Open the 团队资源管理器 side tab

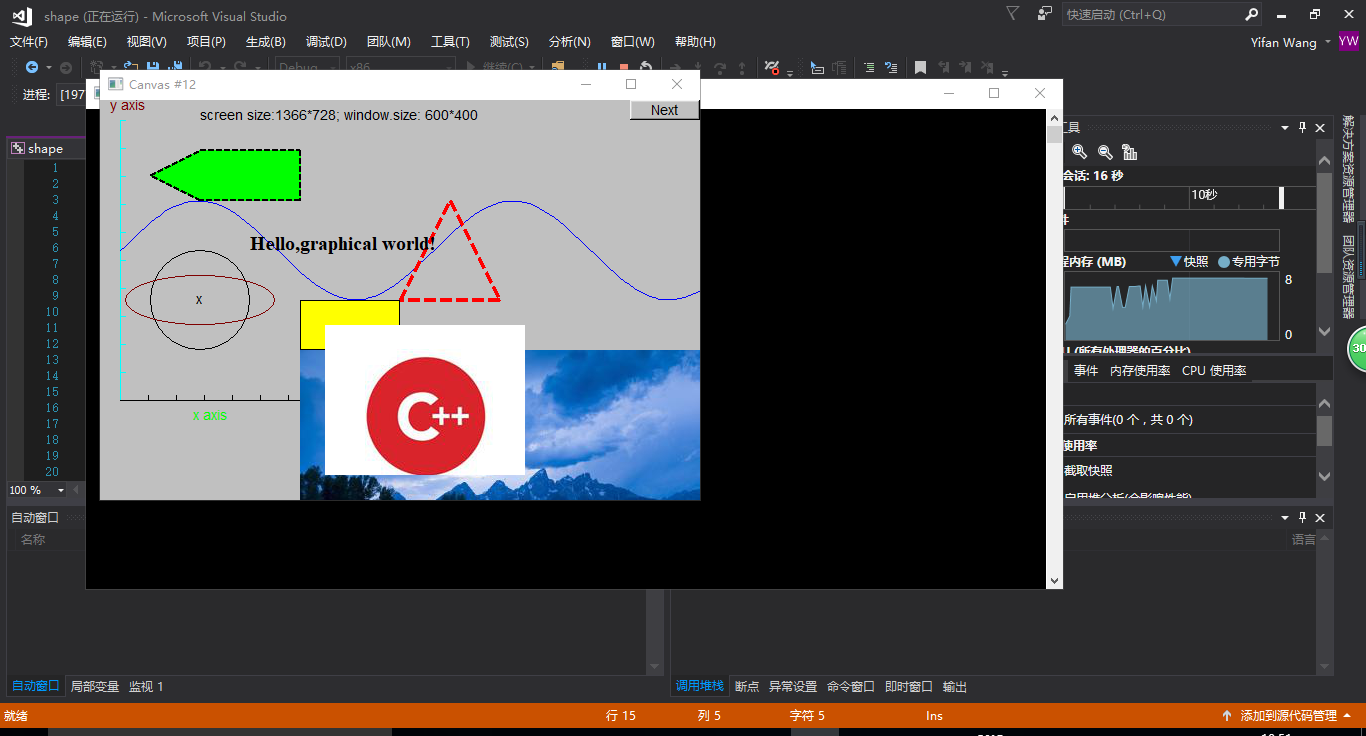point(1348,277)
